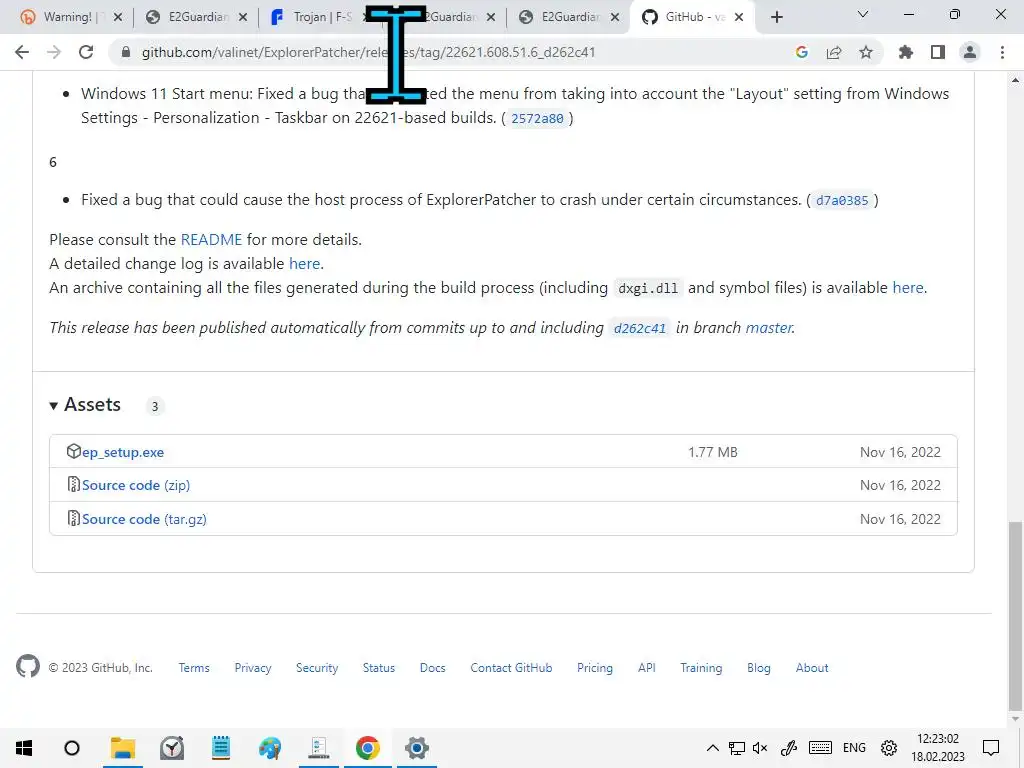Screen dimensions: 1024x768
Task: Open the Extensions puzzle icon
Action: coord(905,52)
